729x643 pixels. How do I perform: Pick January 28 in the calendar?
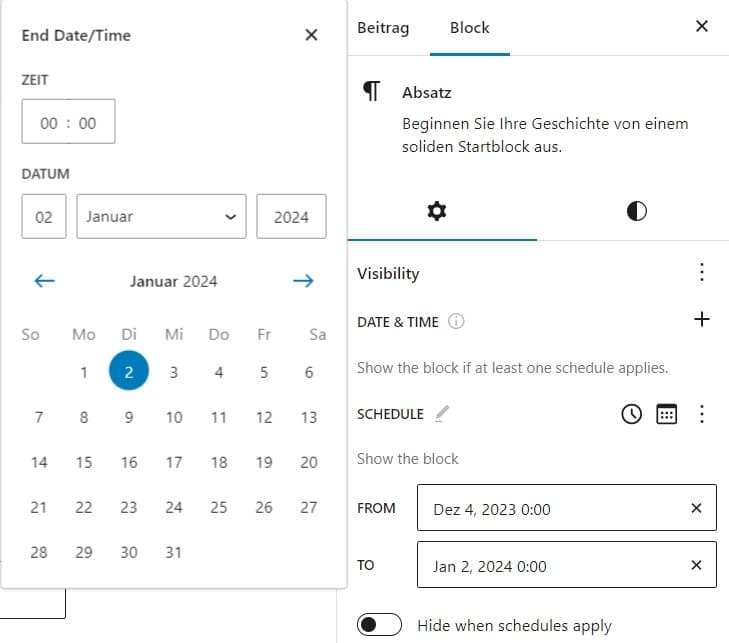39,552
